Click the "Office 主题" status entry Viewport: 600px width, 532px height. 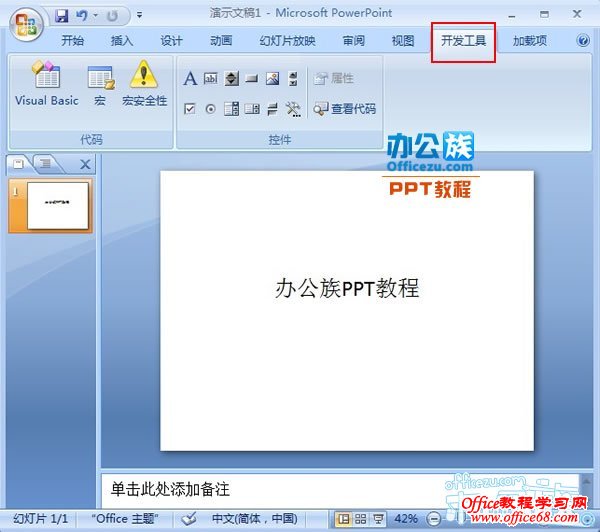[125, 519]
